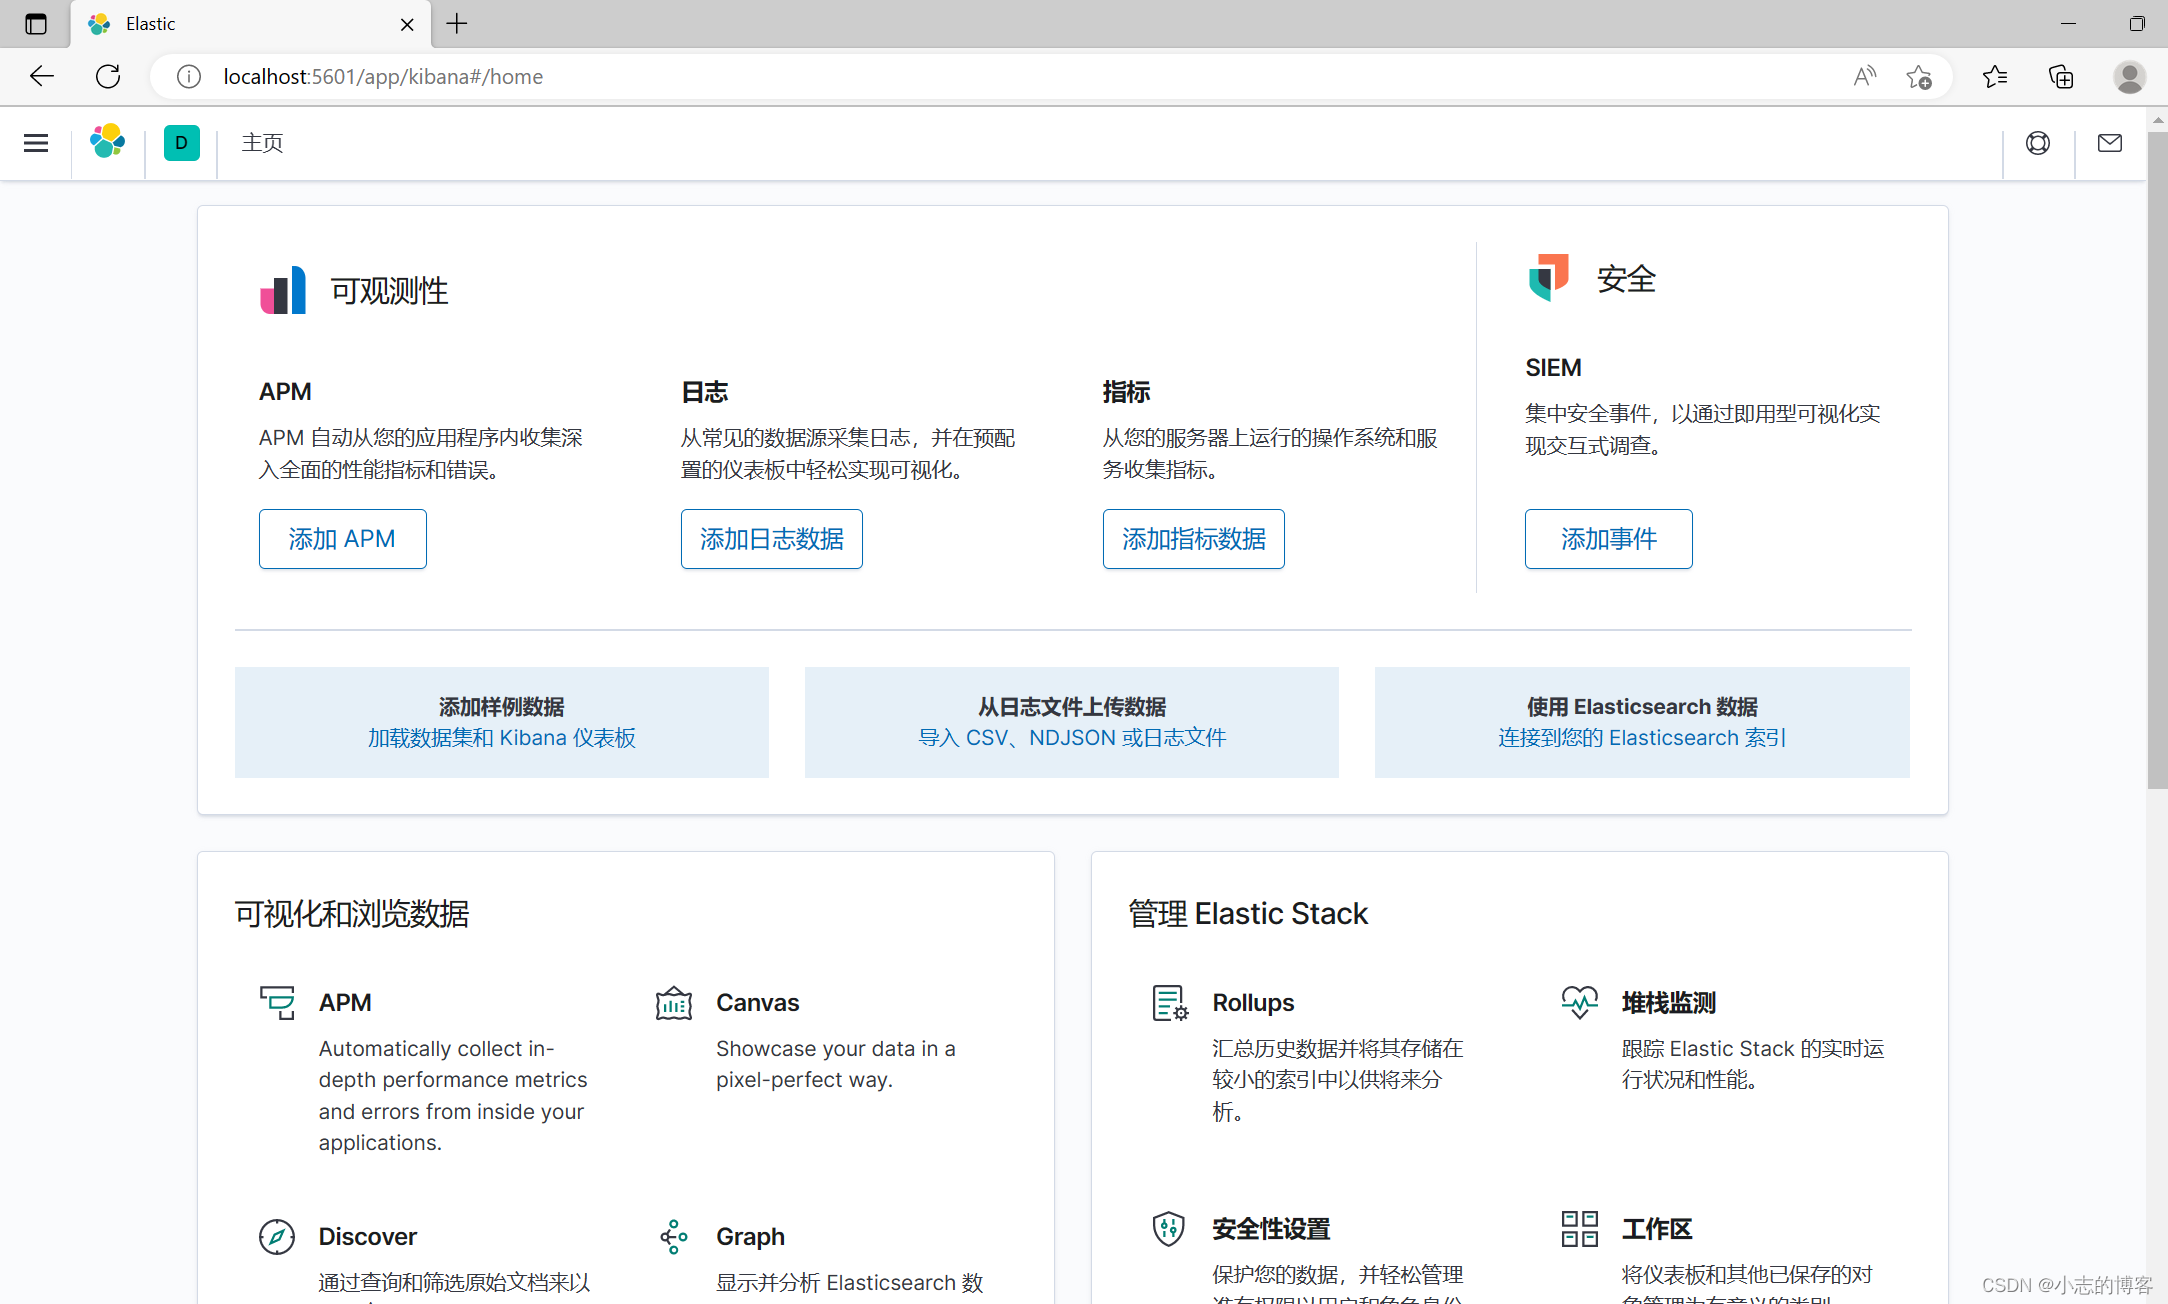
Task: Close the Elastic browser tab
Action: pyautogui.click(x=407, y=25)
